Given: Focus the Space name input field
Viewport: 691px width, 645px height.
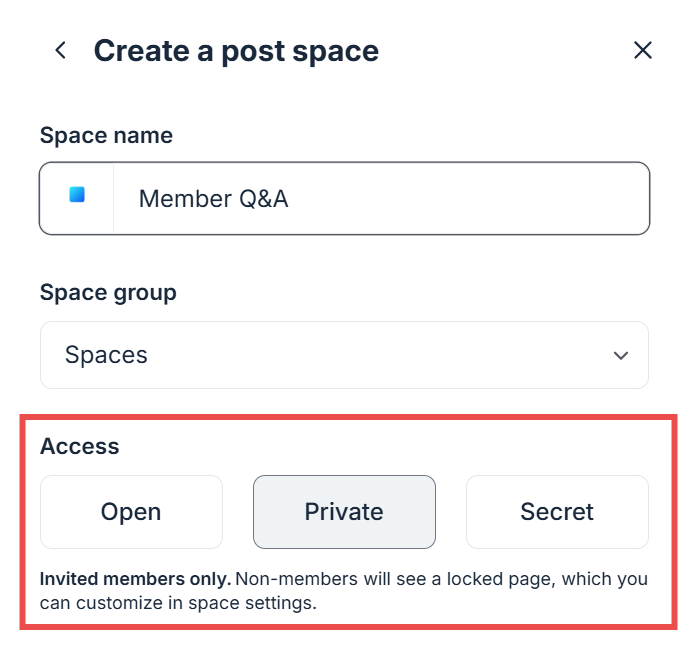Looking at the screenshot, I should point(344,198).
